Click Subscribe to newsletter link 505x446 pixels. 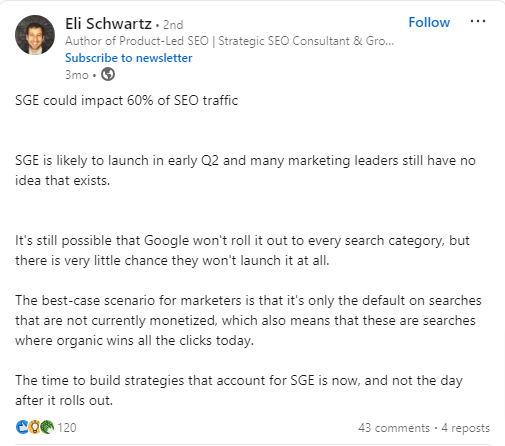coord(129,58)
